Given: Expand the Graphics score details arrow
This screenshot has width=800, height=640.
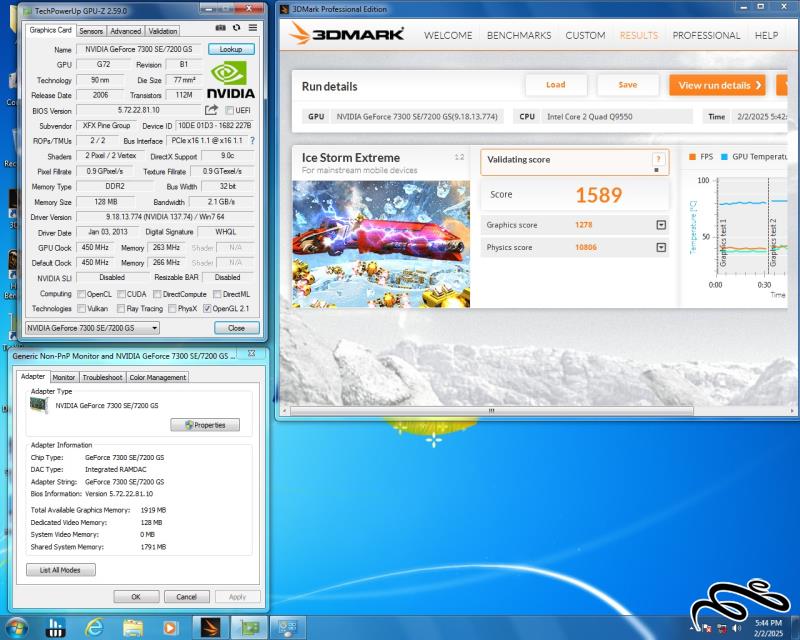Looking at the screenshot, I should [661, 225].
